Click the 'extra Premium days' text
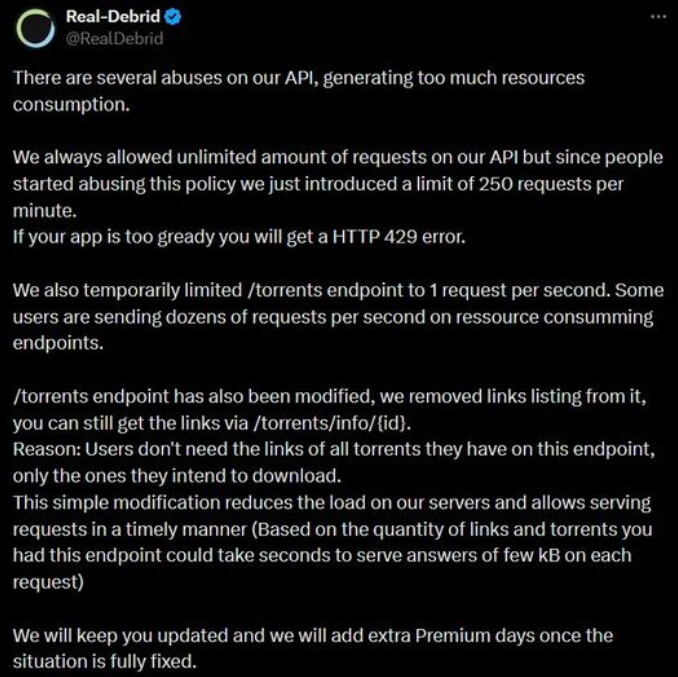Image resolution: width=678 pixels, height=677 pixels. coord(466,636)
